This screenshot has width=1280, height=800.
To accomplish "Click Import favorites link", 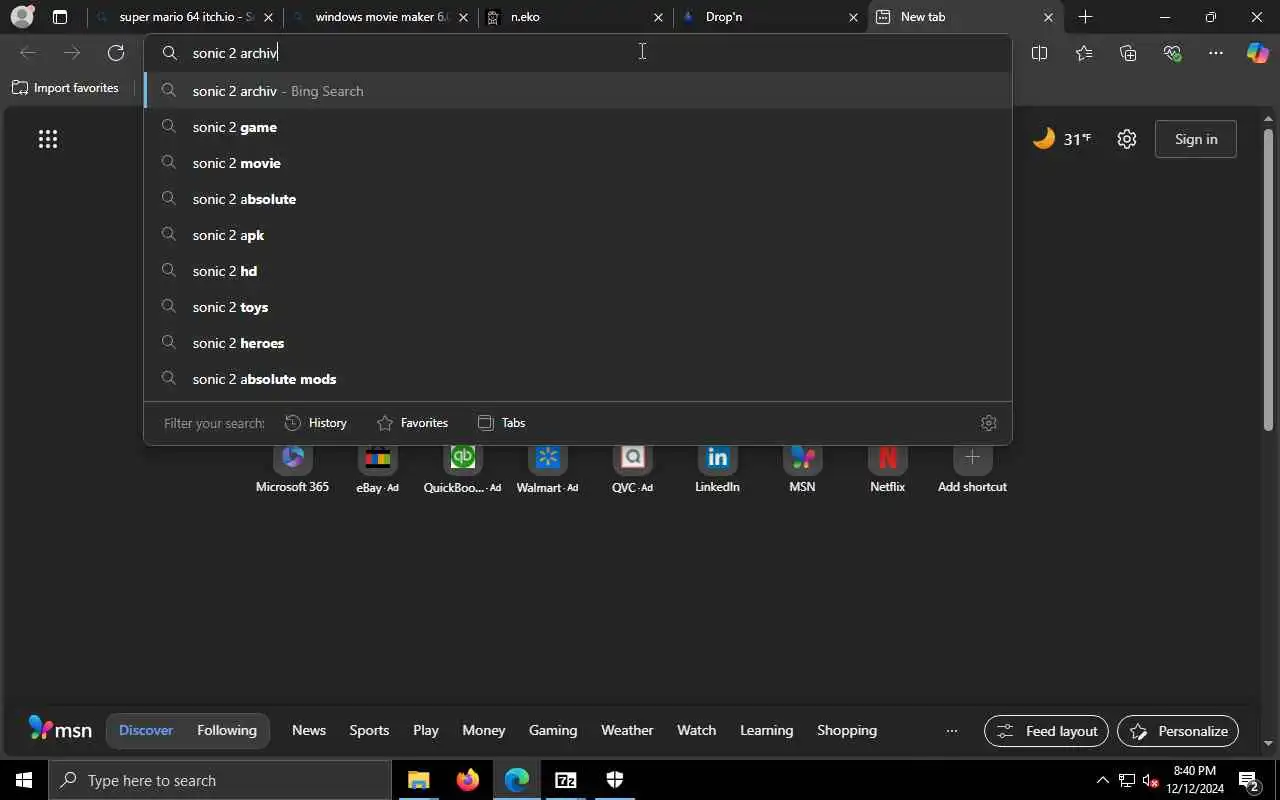I will point(65,88).
